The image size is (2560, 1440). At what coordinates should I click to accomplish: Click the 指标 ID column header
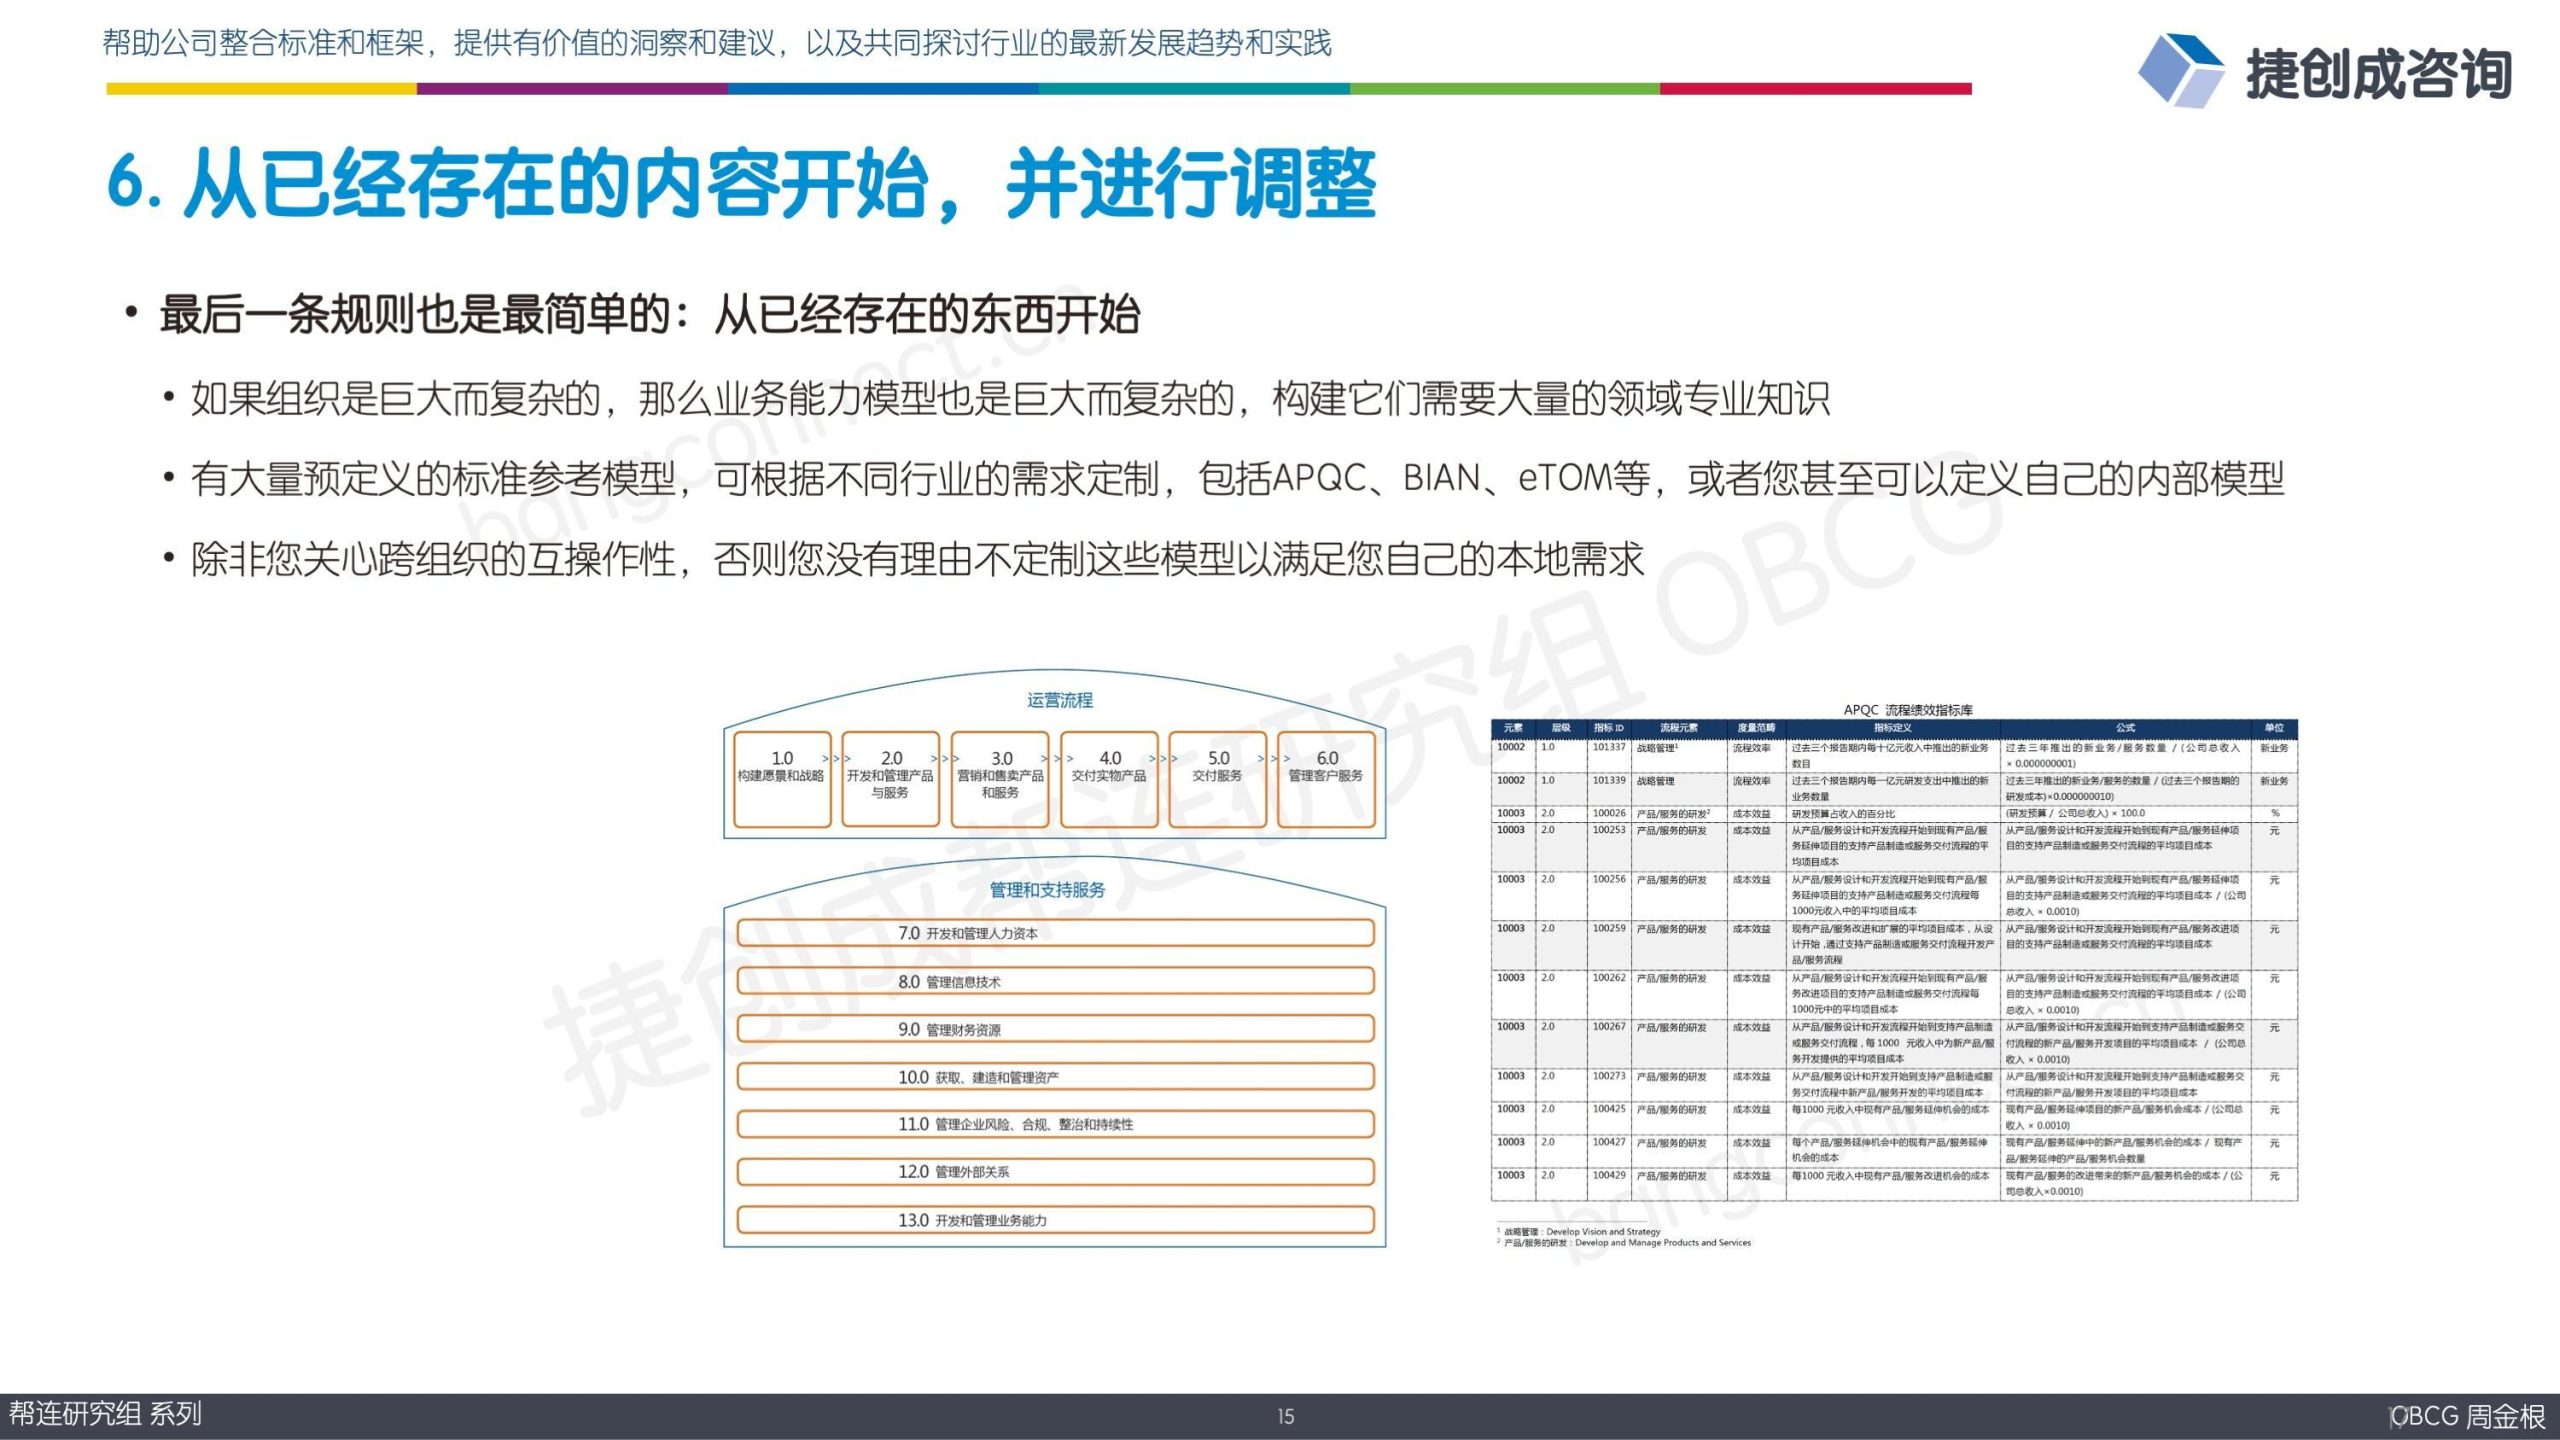[x=1609, y=728]
